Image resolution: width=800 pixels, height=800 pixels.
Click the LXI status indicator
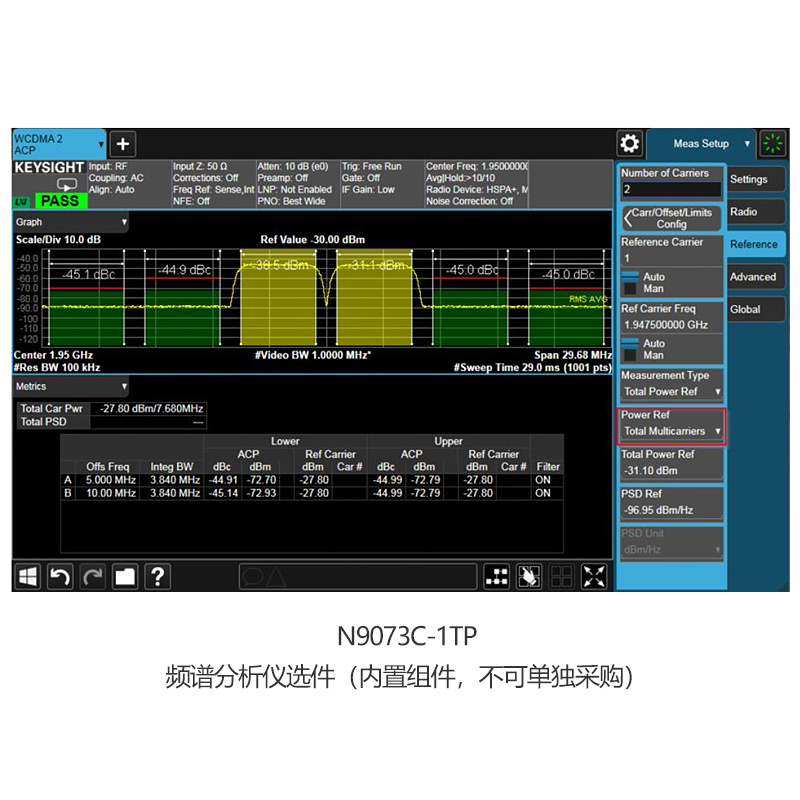coord(21,202)
